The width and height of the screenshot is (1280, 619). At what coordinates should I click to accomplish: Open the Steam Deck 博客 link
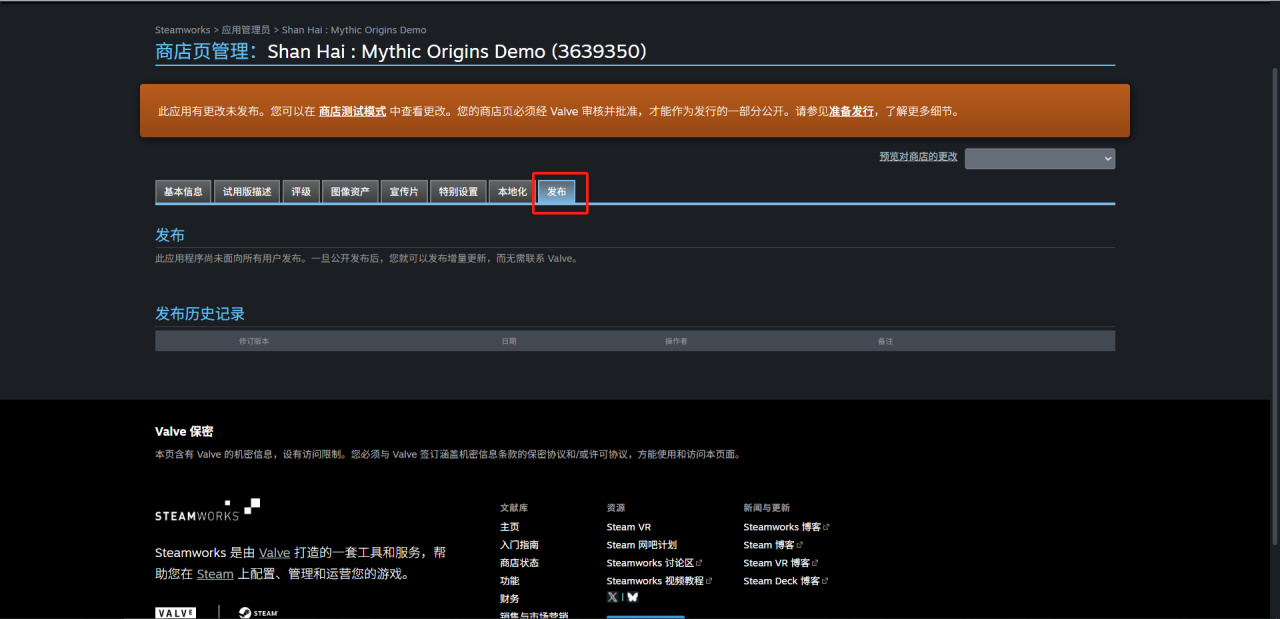click(785, 581)
